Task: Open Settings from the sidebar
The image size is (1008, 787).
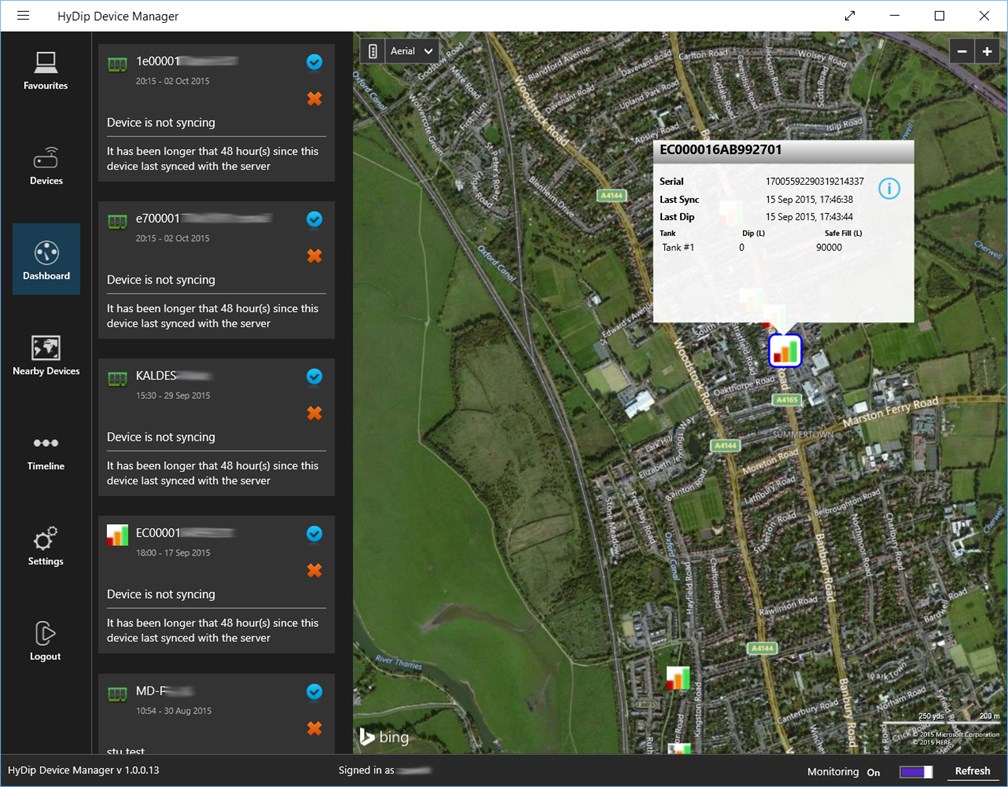Action: click(46, 547)
